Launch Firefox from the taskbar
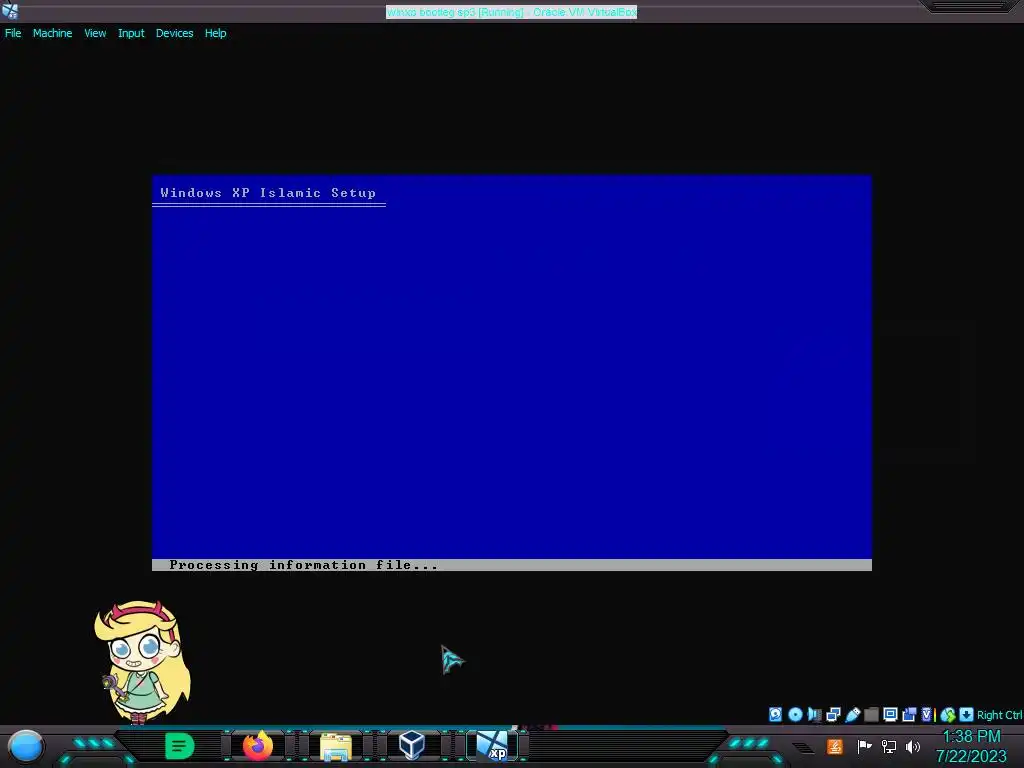This screenshot has width=1024, height=768. 258,746
